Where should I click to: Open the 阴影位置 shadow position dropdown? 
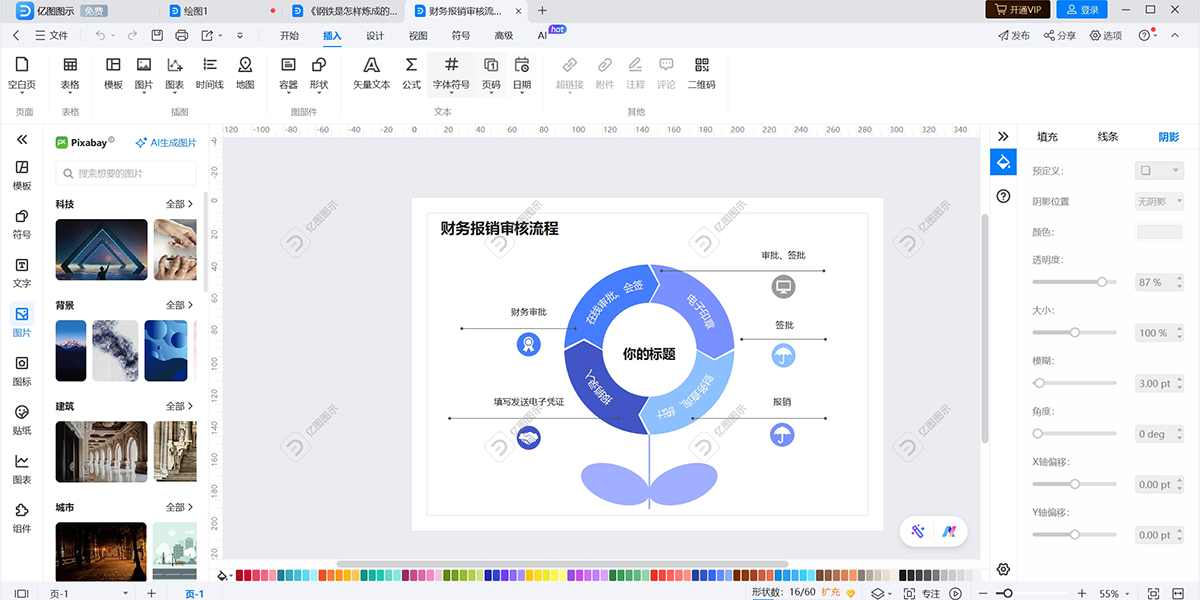point(1159,201)
